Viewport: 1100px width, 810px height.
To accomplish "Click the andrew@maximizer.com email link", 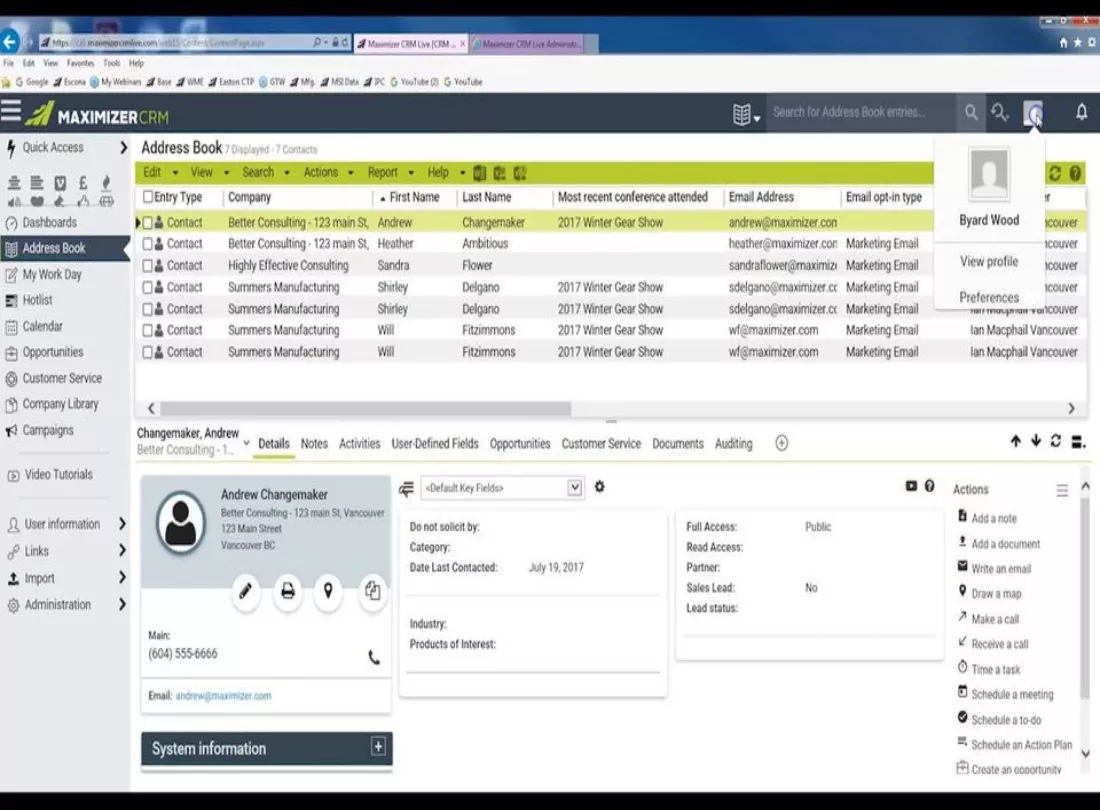I will click(x=223, y=696).
